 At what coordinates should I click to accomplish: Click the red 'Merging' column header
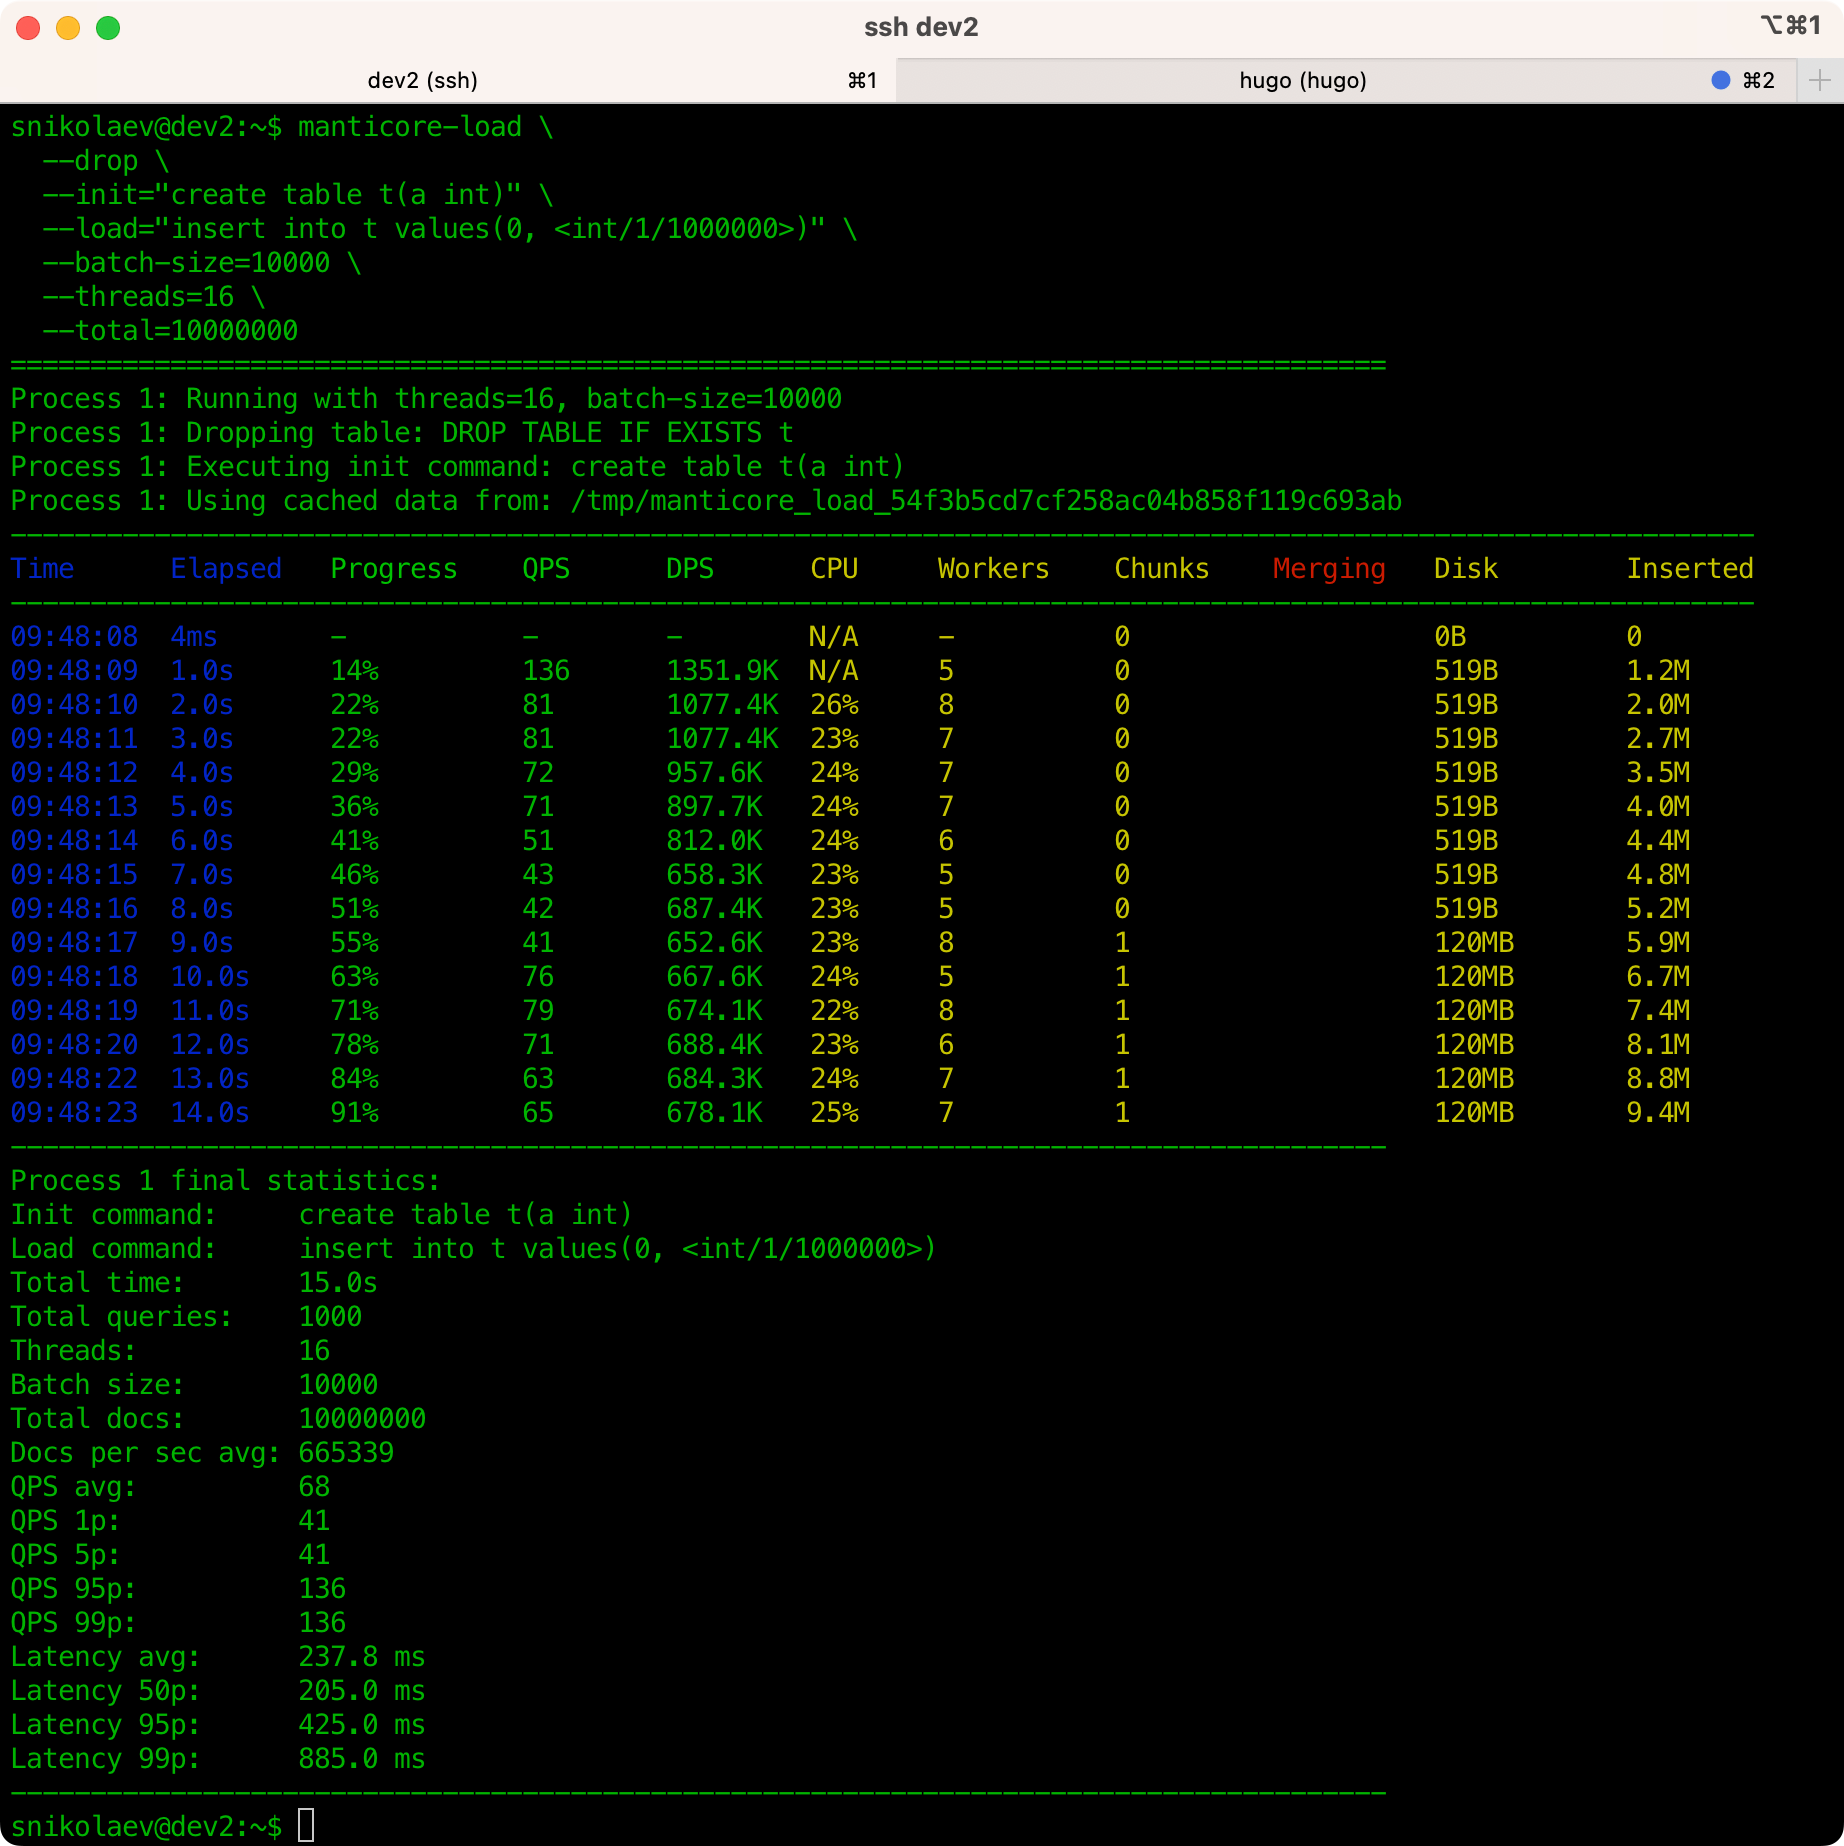pos(1330,569)
